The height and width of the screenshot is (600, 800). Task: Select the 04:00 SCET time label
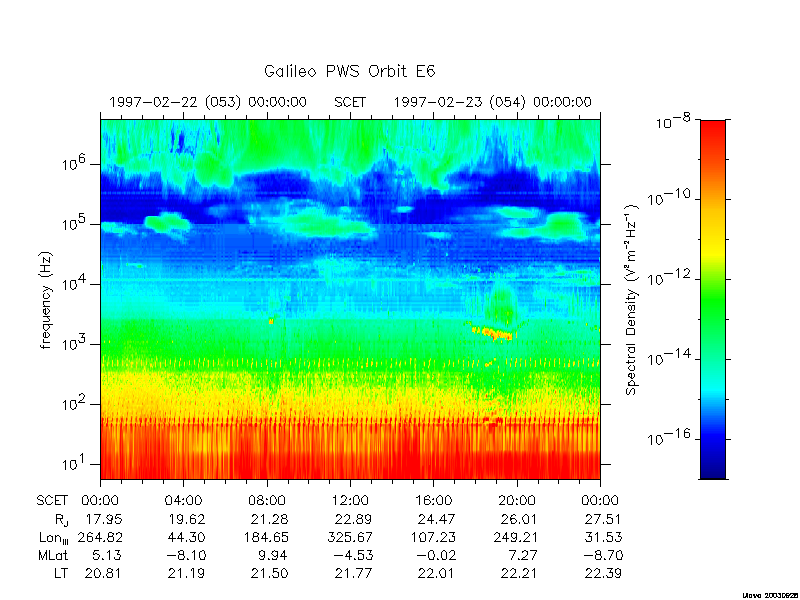point(184,501)
